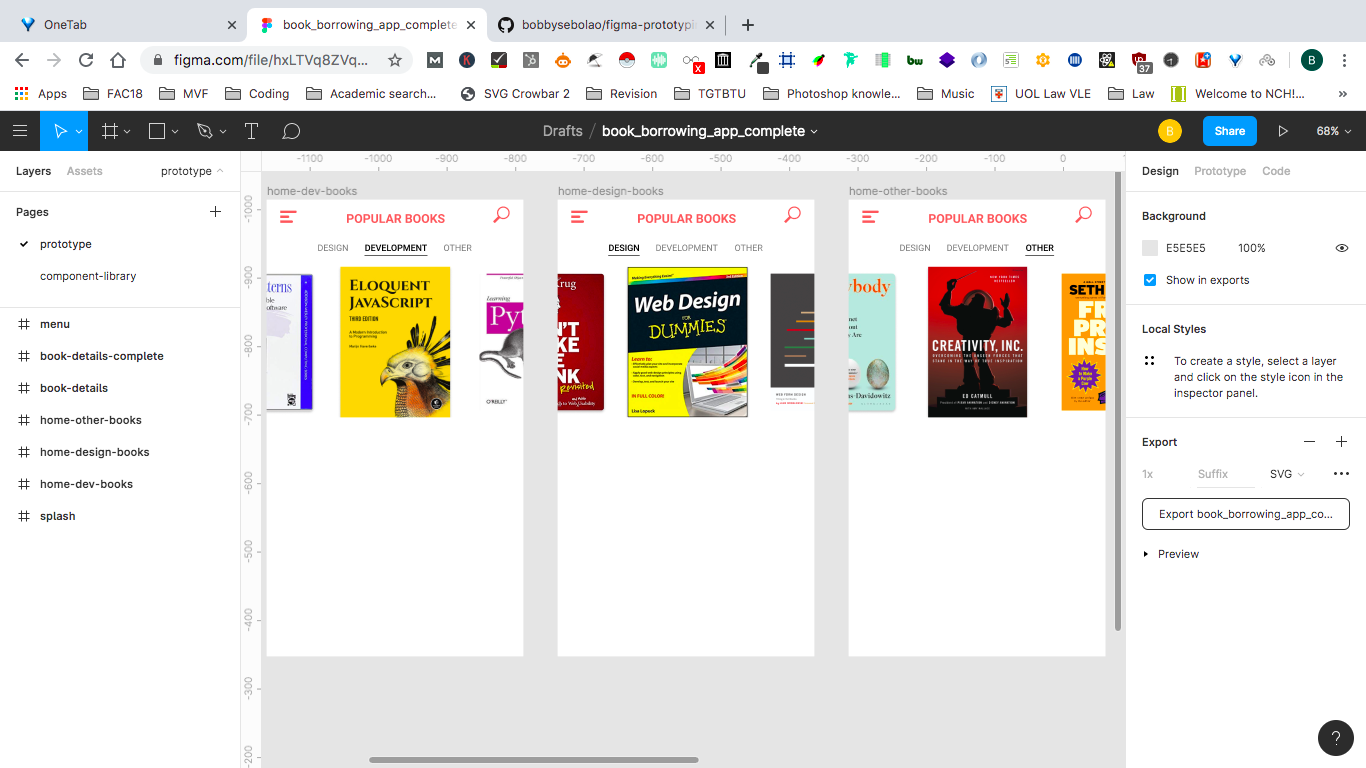This screenshot has height=768, width=1366.
Task: Open the help question mark button
Action: [x=1336, y=738]
